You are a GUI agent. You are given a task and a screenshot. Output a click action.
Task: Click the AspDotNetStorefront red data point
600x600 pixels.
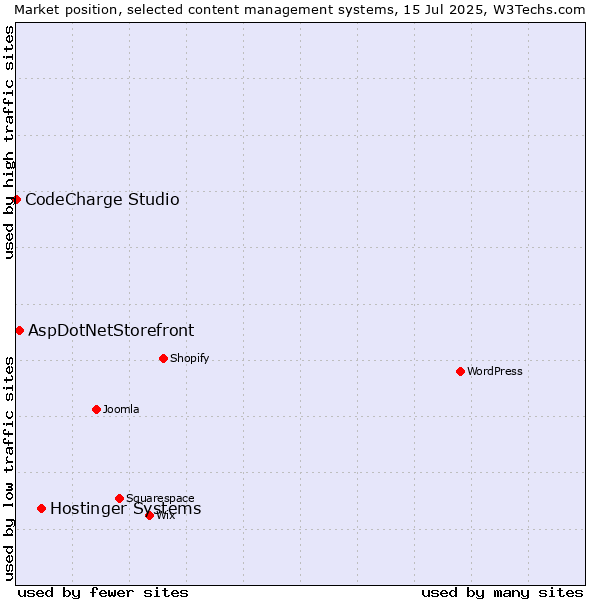[x=20, y=331]
